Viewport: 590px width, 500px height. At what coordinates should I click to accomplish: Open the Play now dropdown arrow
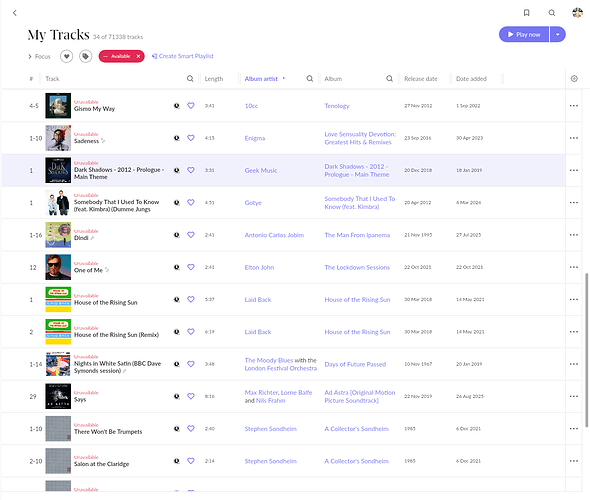point(558,35)
